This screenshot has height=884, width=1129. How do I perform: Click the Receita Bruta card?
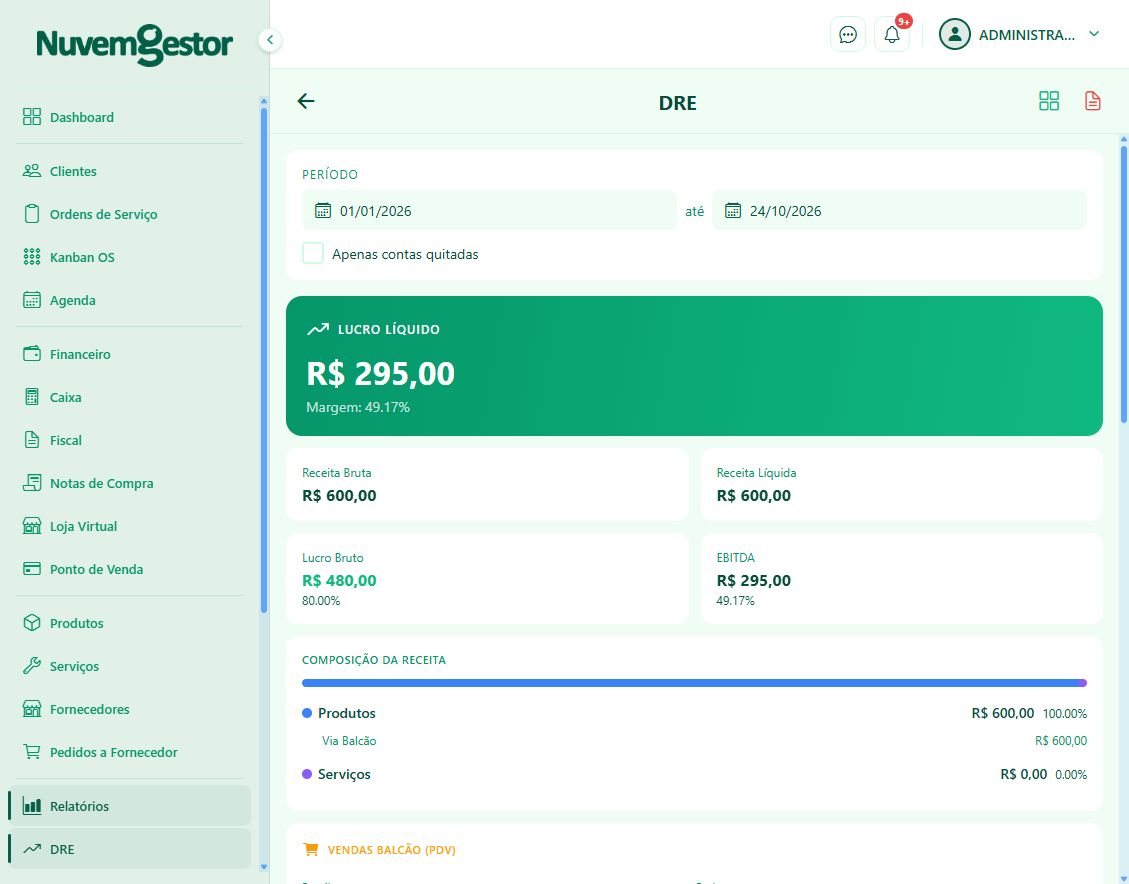487,484
